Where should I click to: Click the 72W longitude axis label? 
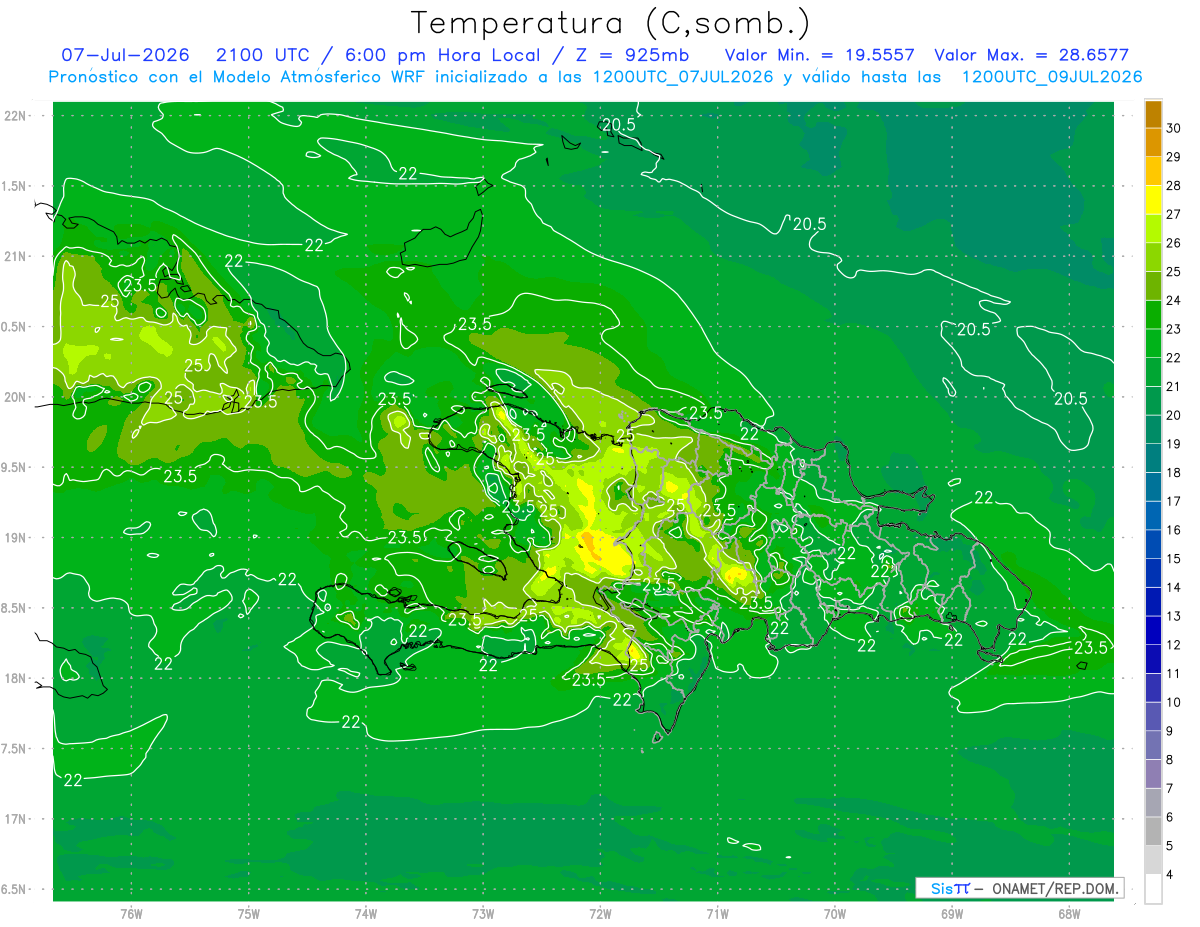click(600, 914)
